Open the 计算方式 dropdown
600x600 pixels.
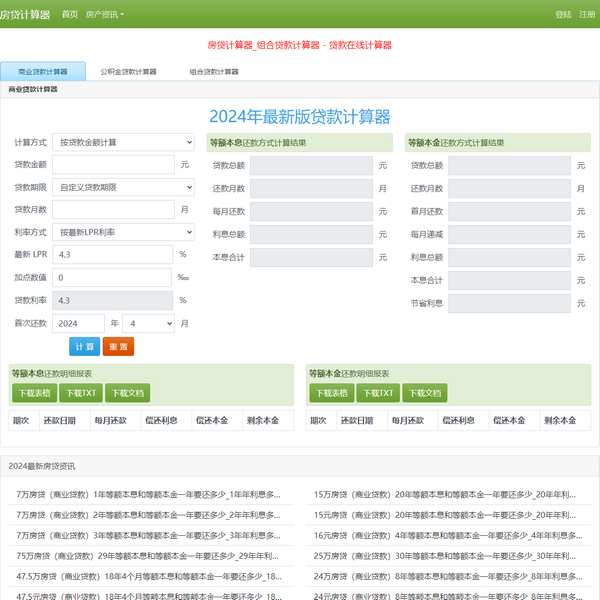123,143
